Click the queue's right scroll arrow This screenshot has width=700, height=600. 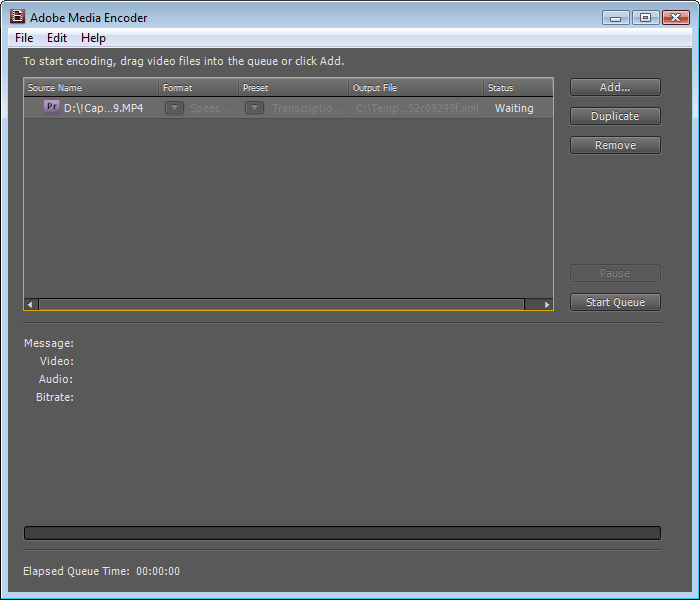click(547, 304)
